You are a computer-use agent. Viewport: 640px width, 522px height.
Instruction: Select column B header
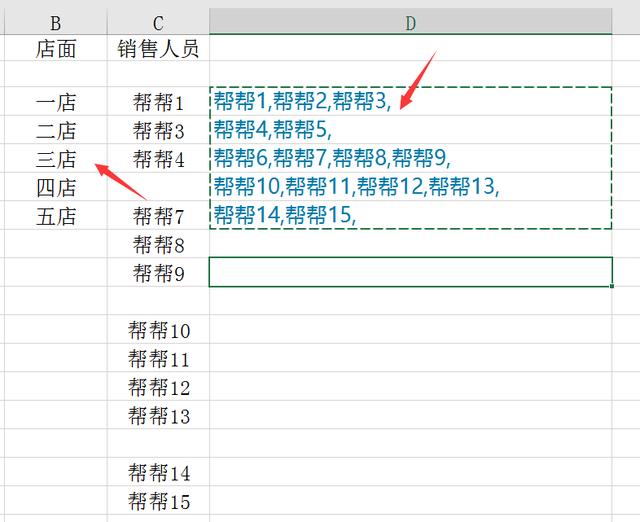point(55,22)
